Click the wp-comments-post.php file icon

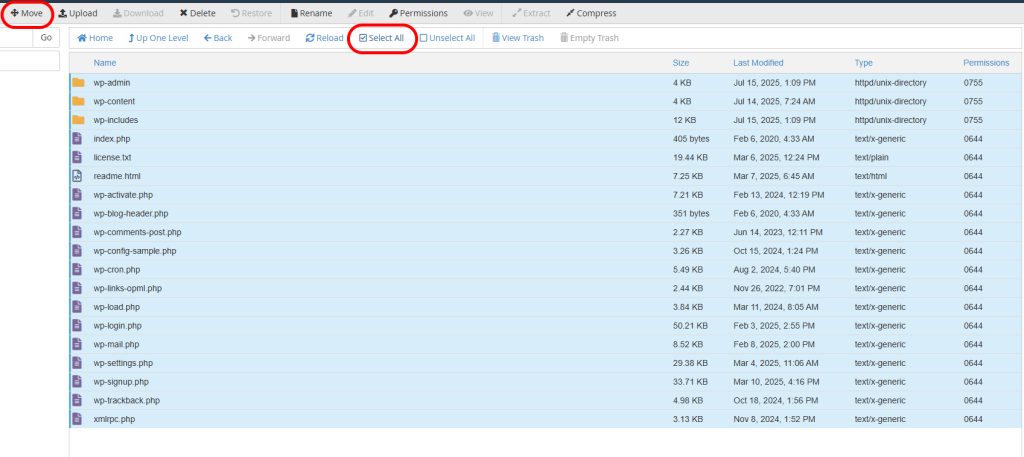tap(77, 232)
